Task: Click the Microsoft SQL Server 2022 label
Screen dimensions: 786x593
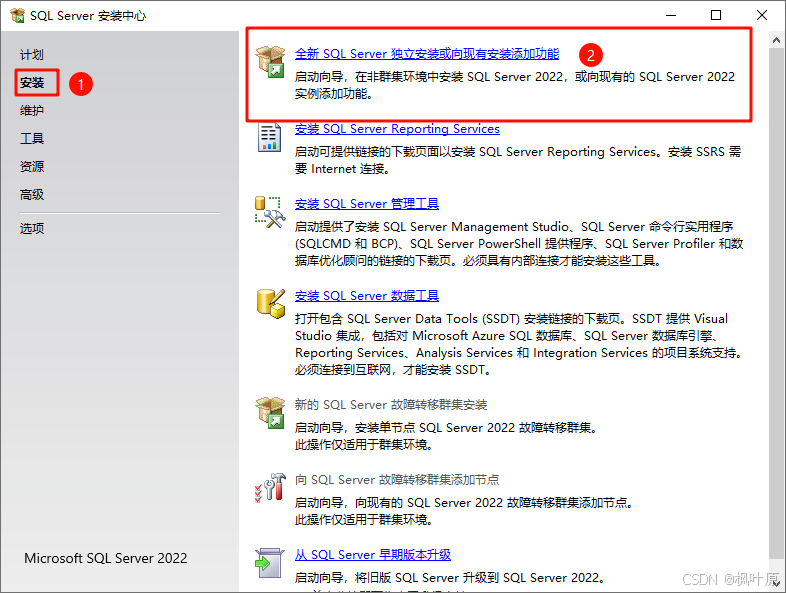Action: click(x=106, y=558)
